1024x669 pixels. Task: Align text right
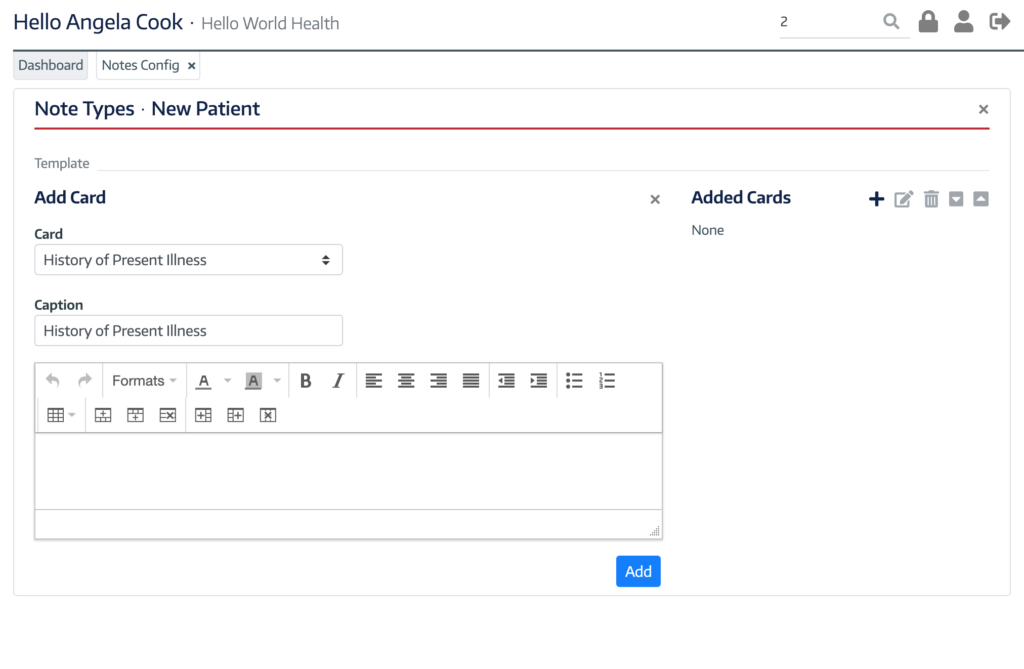point(438,381)
